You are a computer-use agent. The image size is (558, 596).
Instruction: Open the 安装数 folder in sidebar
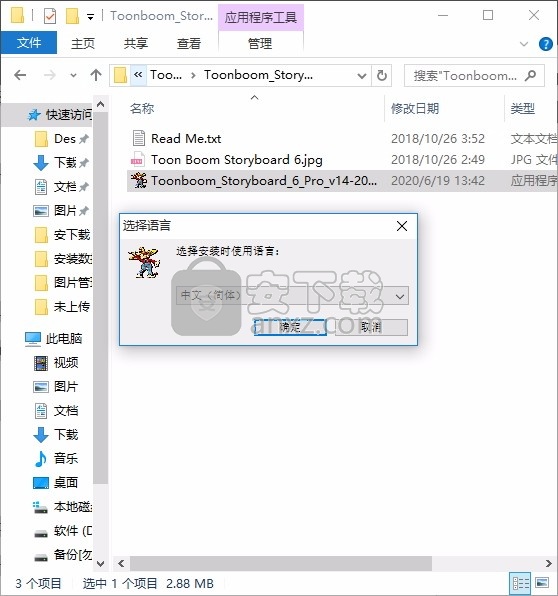click(63, 258)
